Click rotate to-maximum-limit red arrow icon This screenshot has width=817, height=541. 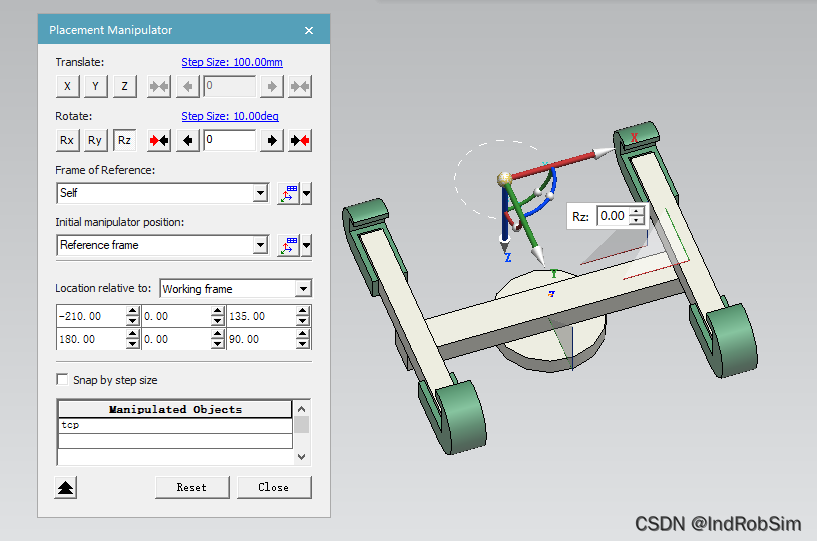(300, 140)
